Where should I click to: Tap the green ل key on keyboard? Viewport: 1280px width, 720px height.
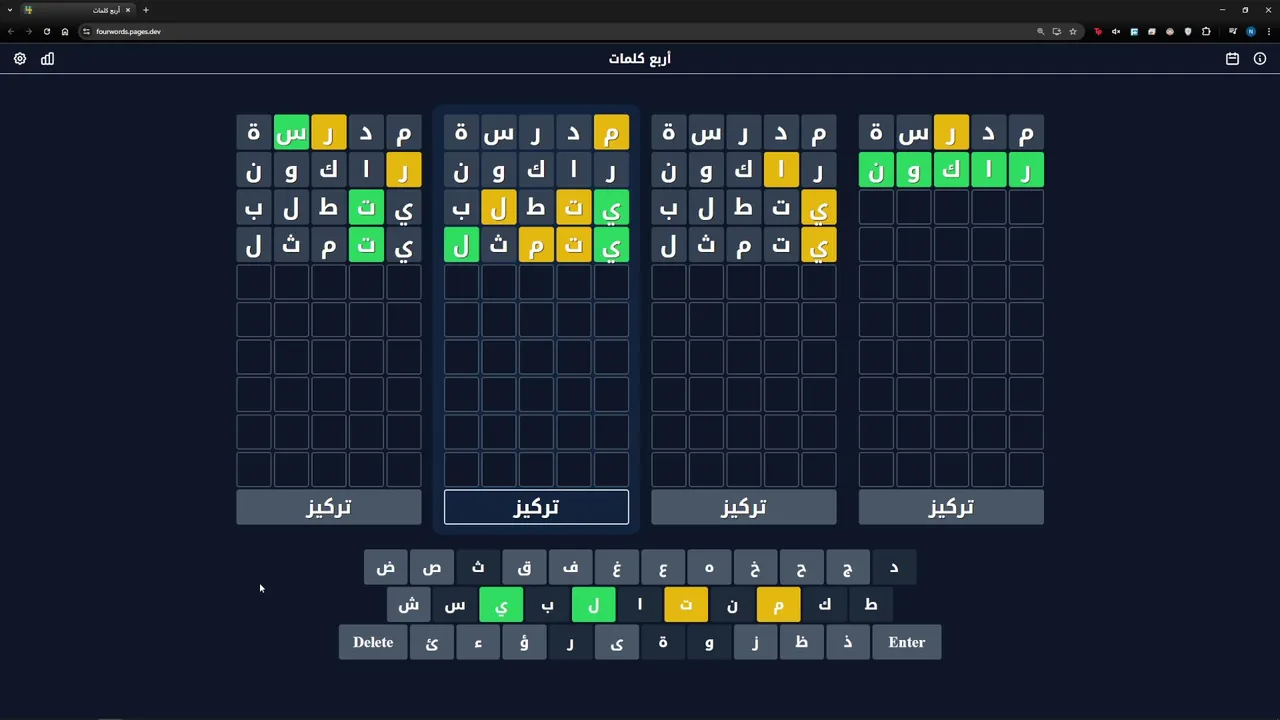(594, 605)
